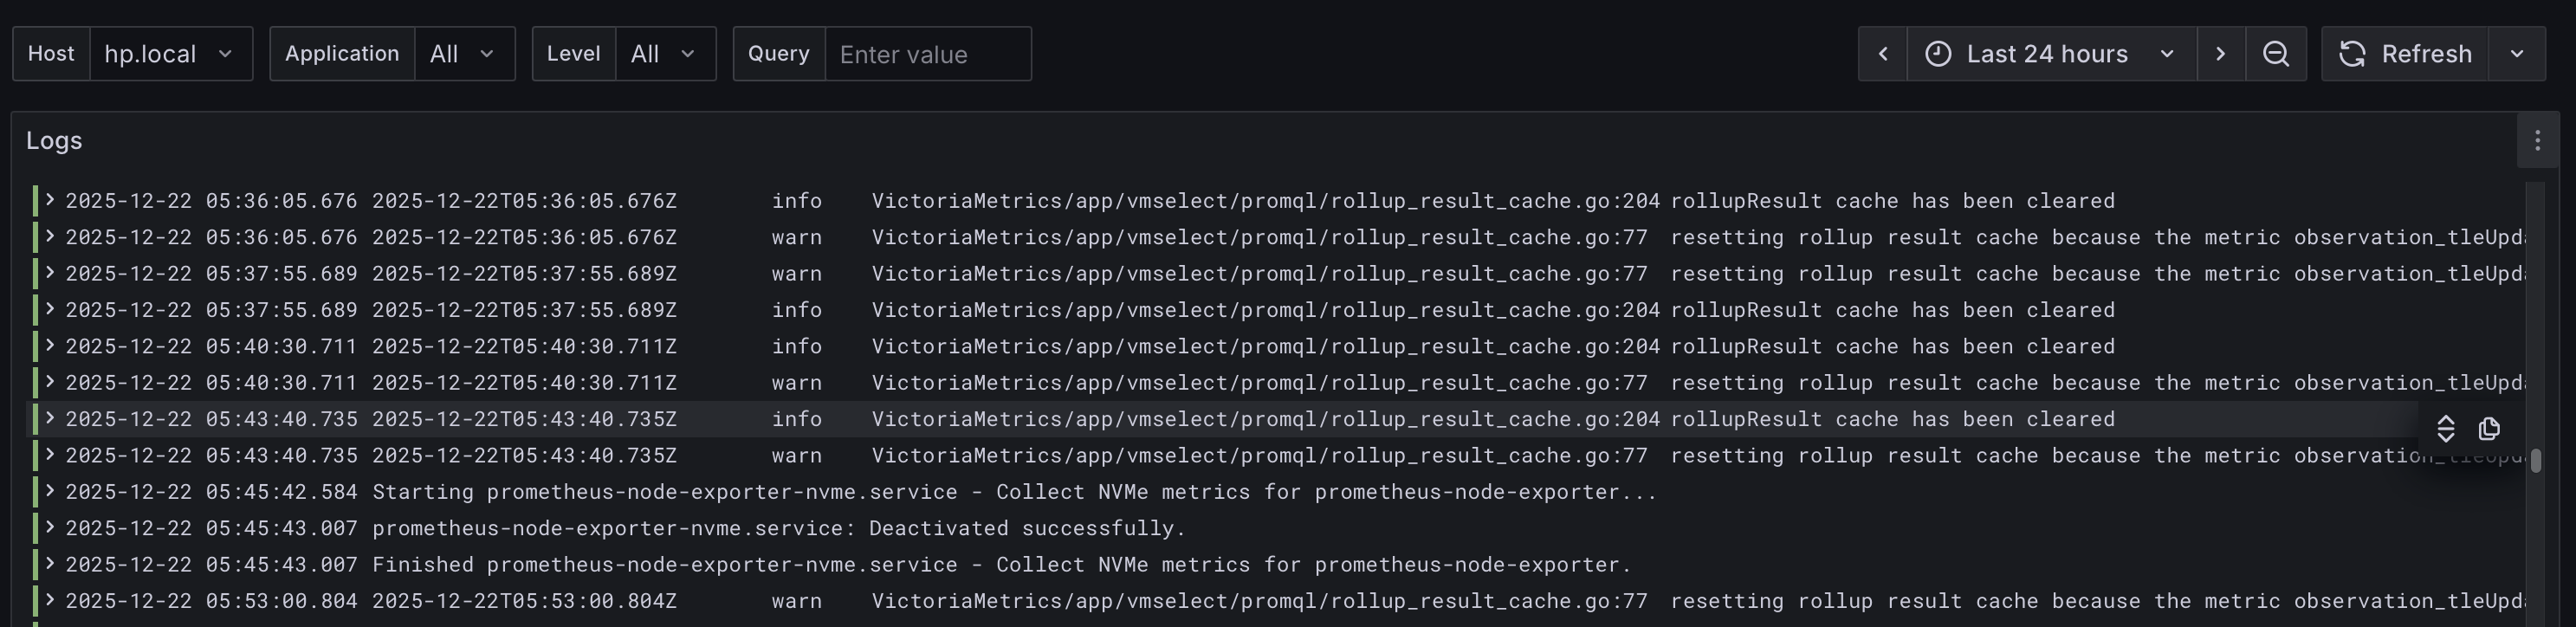Viewport: 2576px width, 627px height.
Task: Expand the Deactivated successfully log row
Action: [49, 527]
